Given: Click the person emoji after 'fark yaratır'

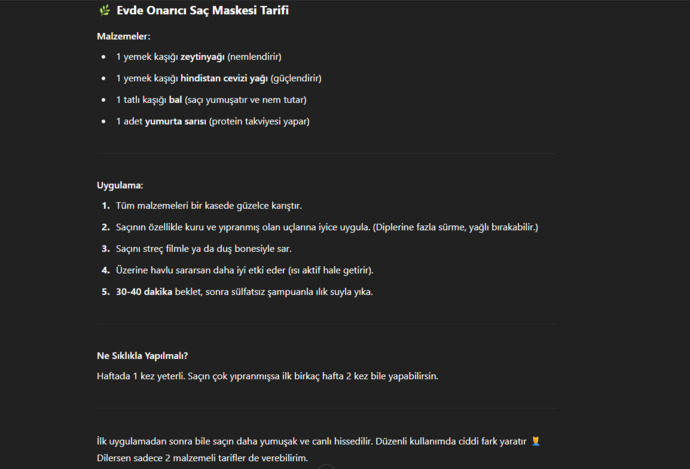Looking at the screenshot, I should pos(535,441).
